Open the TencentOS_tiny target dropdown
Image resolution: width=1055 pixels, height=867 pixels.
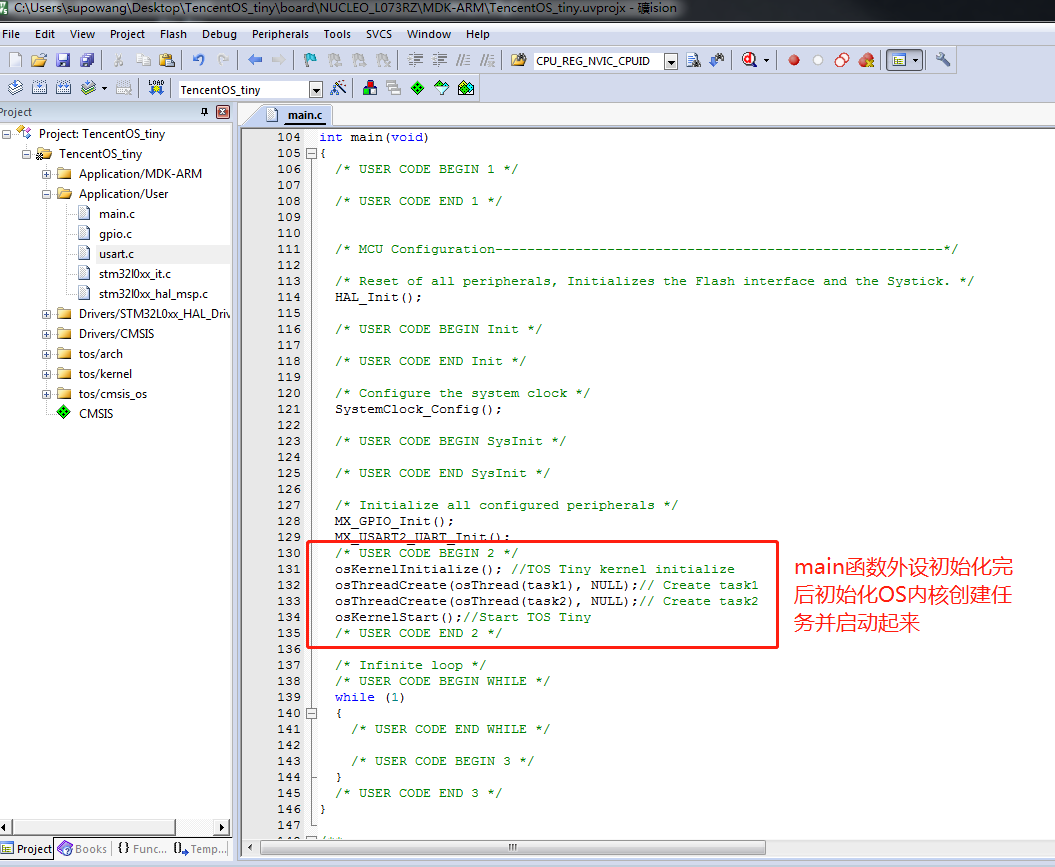pos(316,90)
